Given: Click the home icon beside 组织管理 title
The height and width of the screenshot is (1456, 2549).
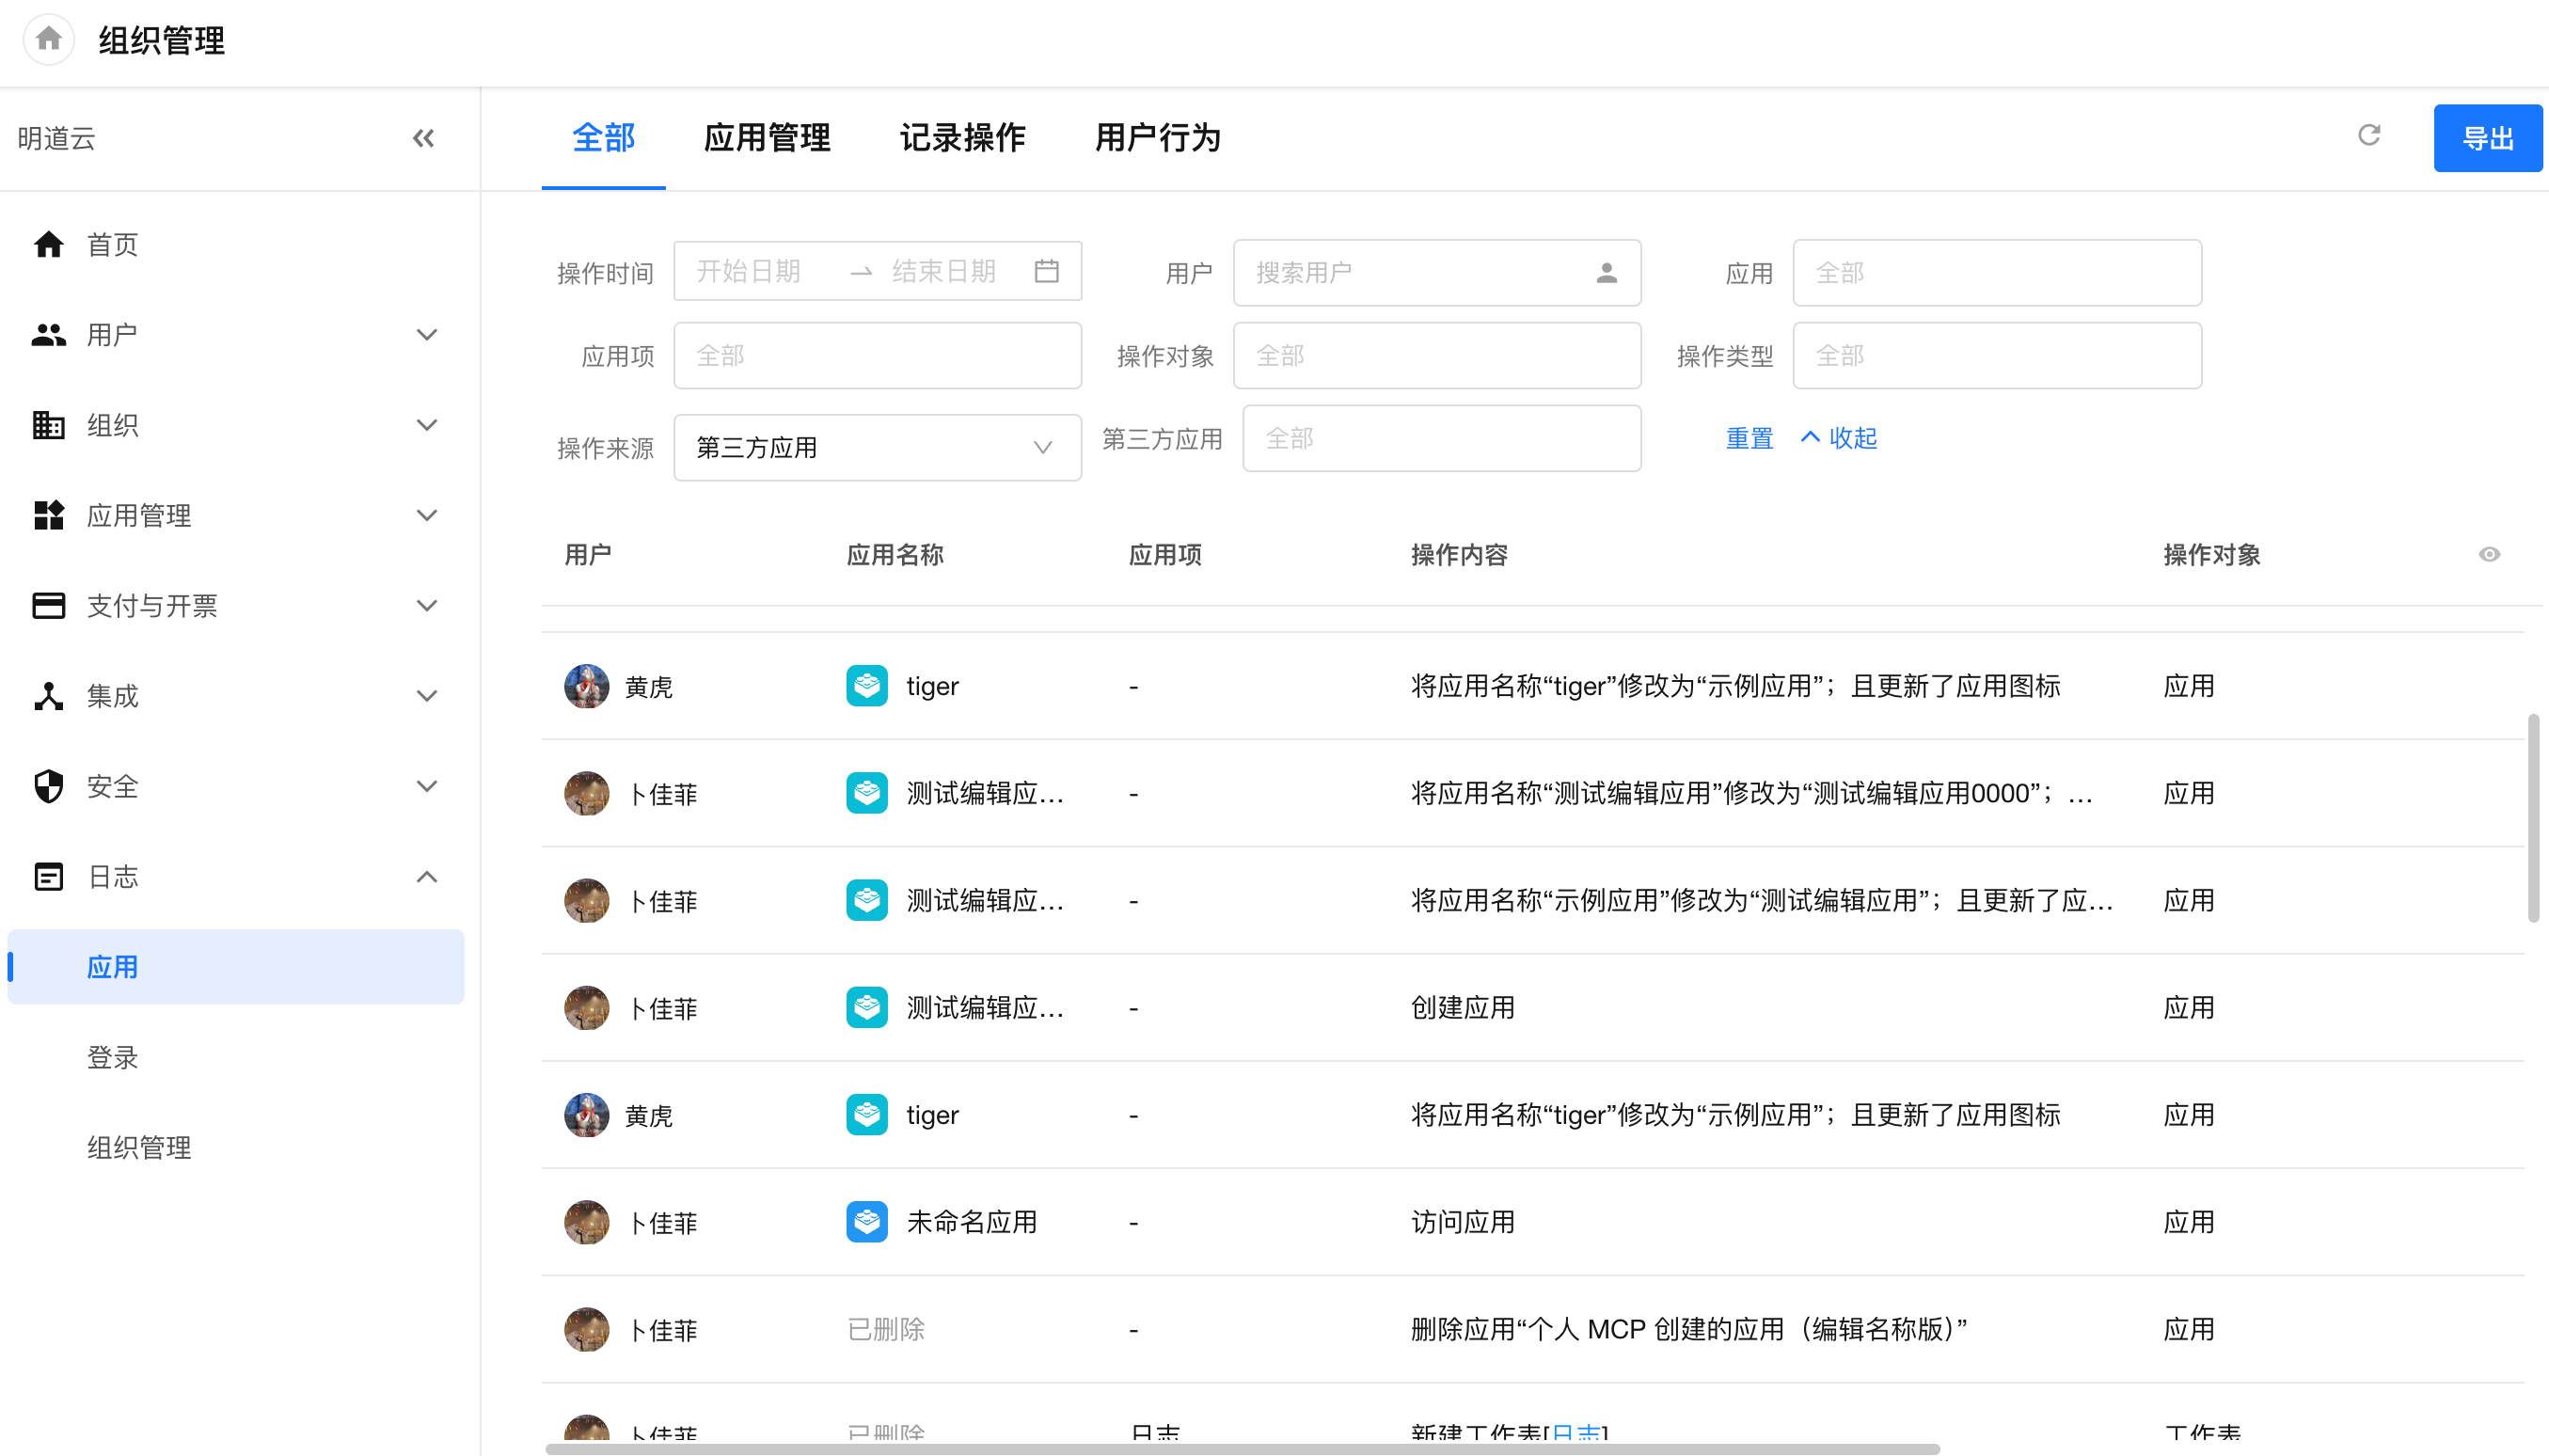Looking at the screenshot, I should point(48,40).
